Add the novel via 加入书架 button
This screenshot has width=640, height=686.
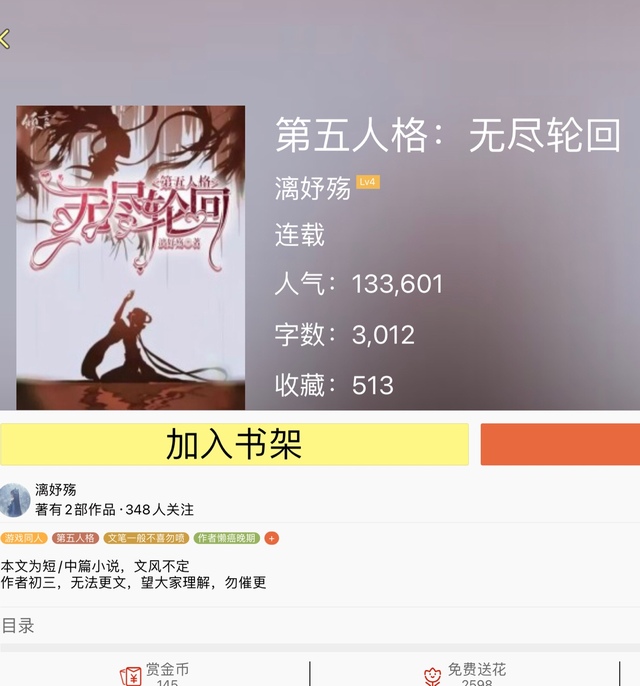click(x=234, y=444)
